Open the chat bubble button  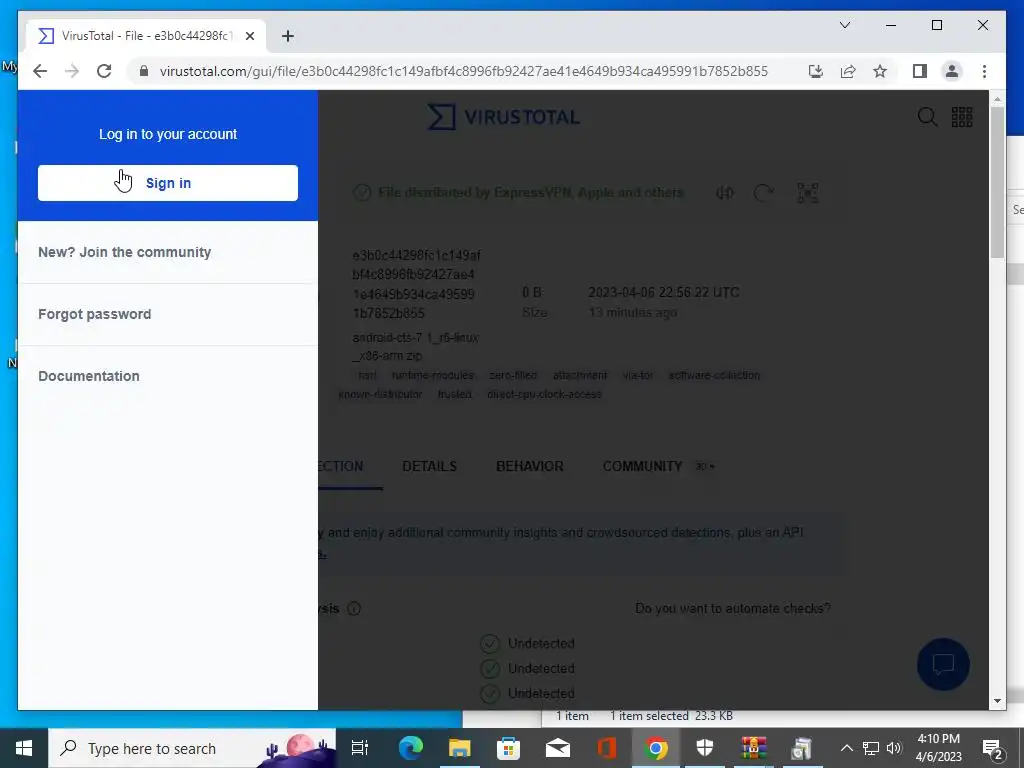[943, 664]
